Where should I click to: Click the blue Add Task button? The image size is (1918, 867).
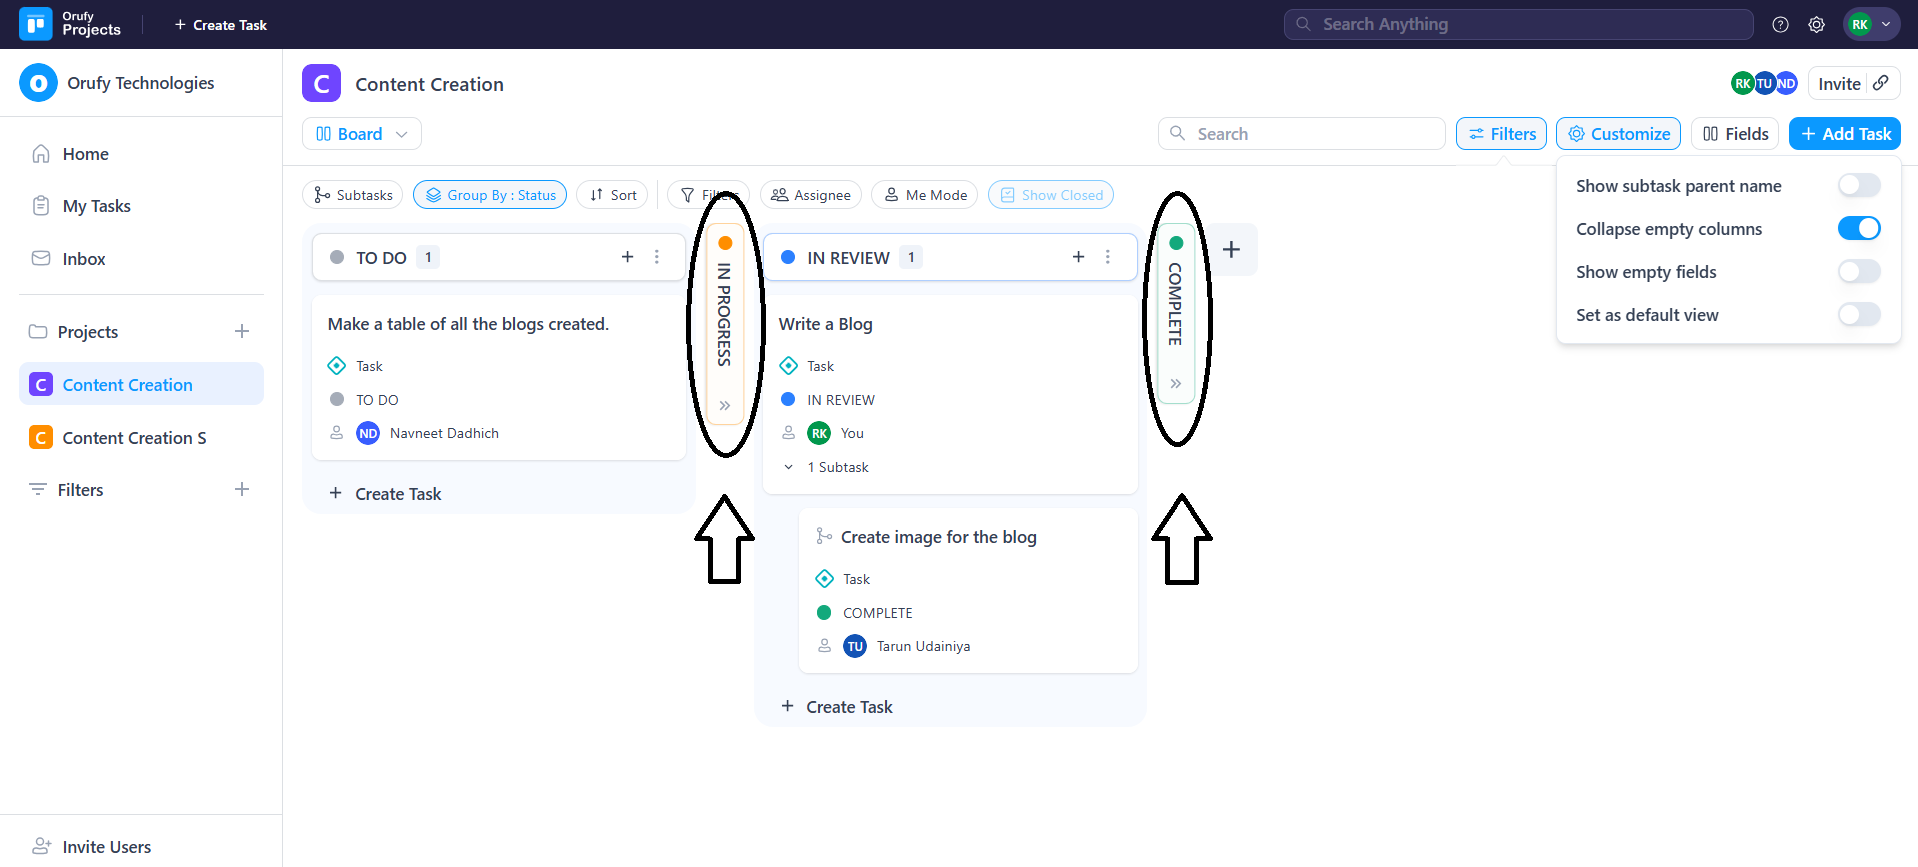tap(1844, 134)
